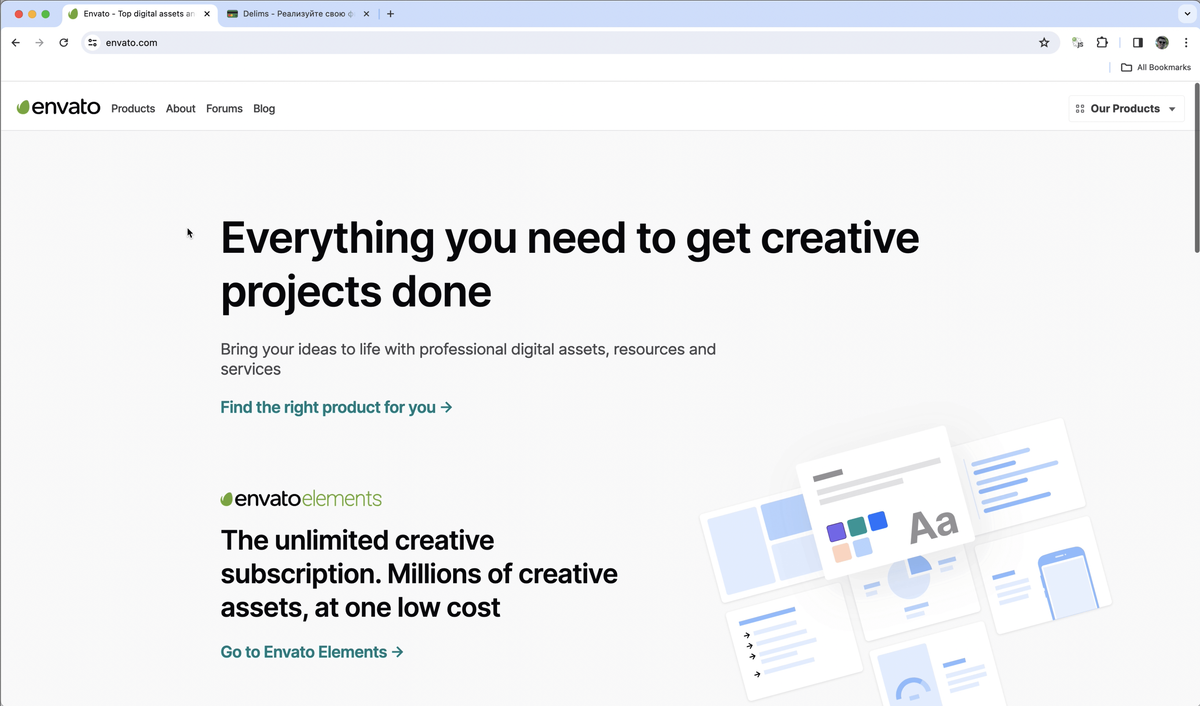Open the Blog nav item
Viewport: 1200px width, 706px height.
[x=264, y=108]
